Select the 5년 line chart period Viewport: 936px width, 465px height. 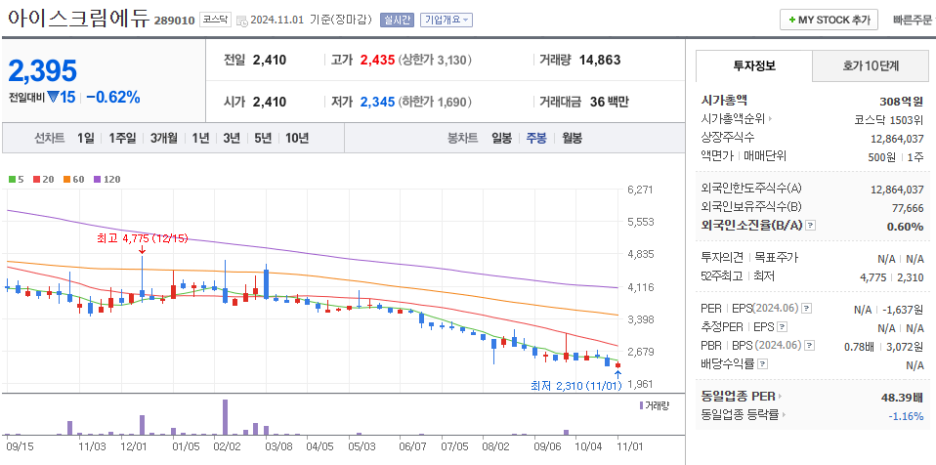click(x=262, y=138)
